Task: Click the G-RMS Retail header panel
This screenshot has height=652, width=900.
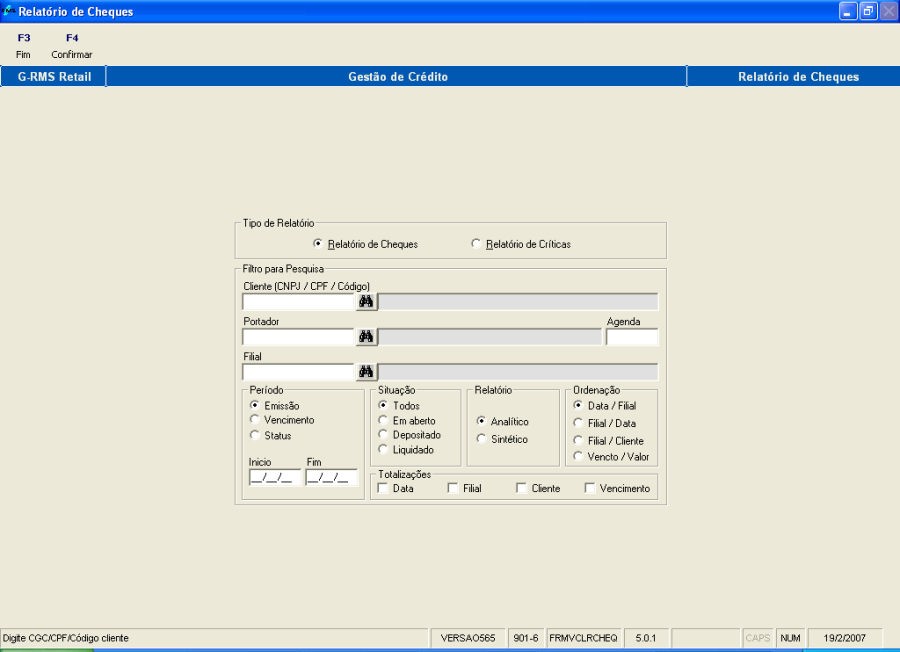Action: (x=53, y=76)
